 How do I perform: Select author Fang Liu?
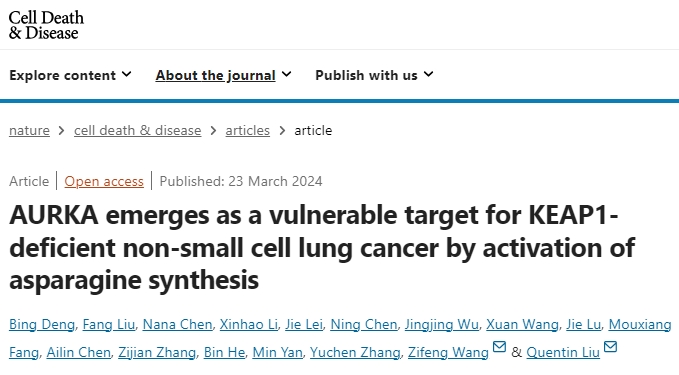(109, 324)
